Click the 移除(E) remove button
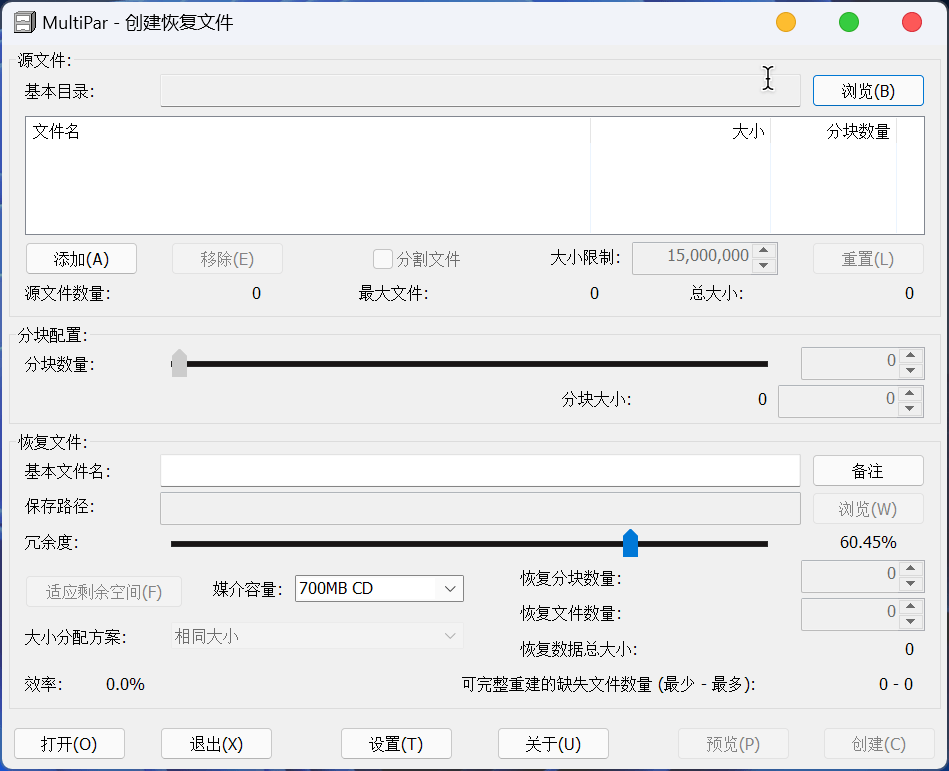Viewport: 949px width, 771px height. (x=227, y=259)
